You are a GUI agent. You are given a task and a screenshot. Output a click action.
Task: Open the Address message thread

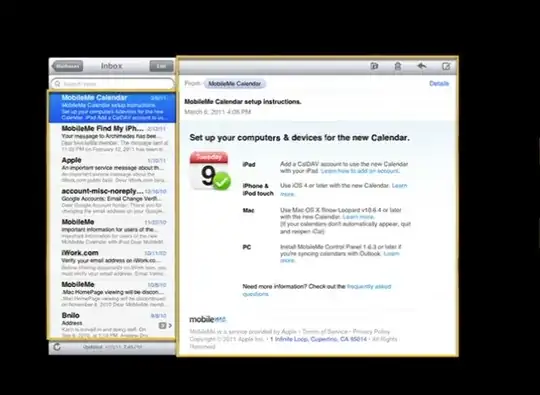(x=112, y=324)
